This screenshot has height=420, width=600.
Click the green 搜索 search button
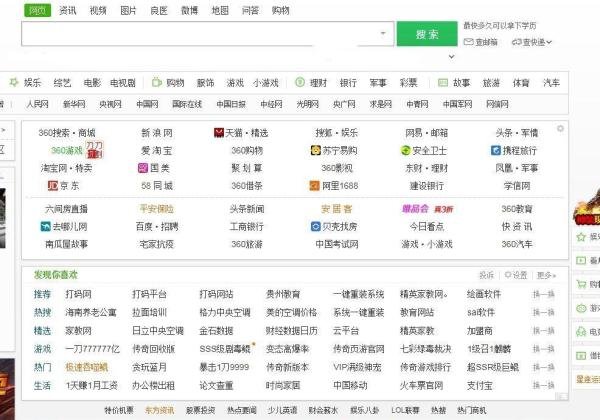tap(427, 34)
